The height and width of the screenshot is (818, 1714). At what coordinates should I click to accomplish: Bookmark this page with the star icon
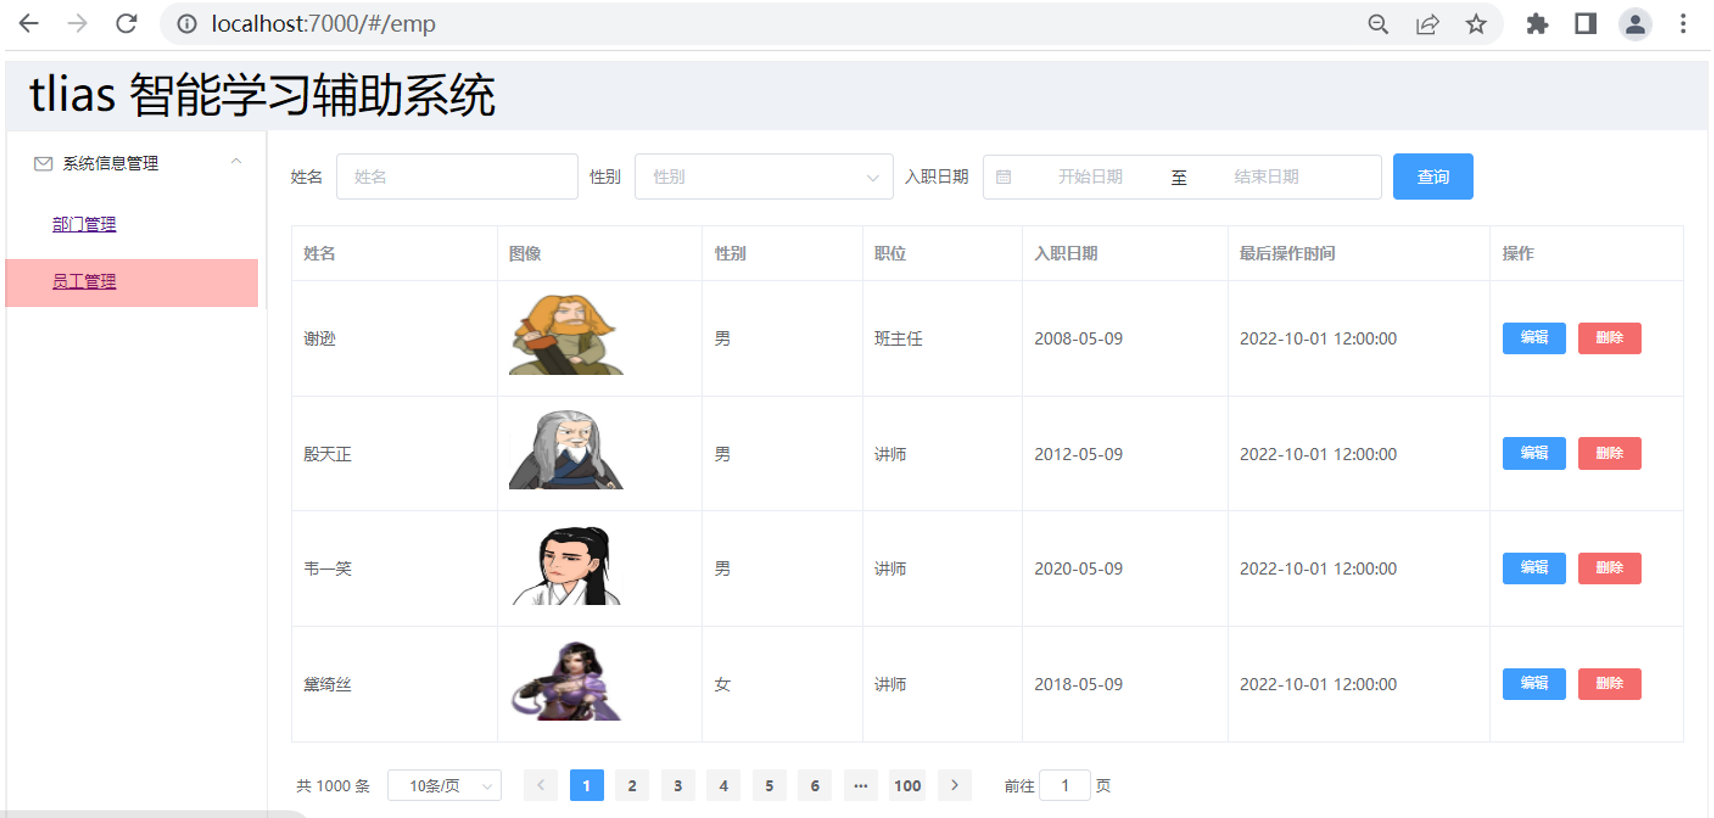pyautogui.click(x=1476, y=25)
